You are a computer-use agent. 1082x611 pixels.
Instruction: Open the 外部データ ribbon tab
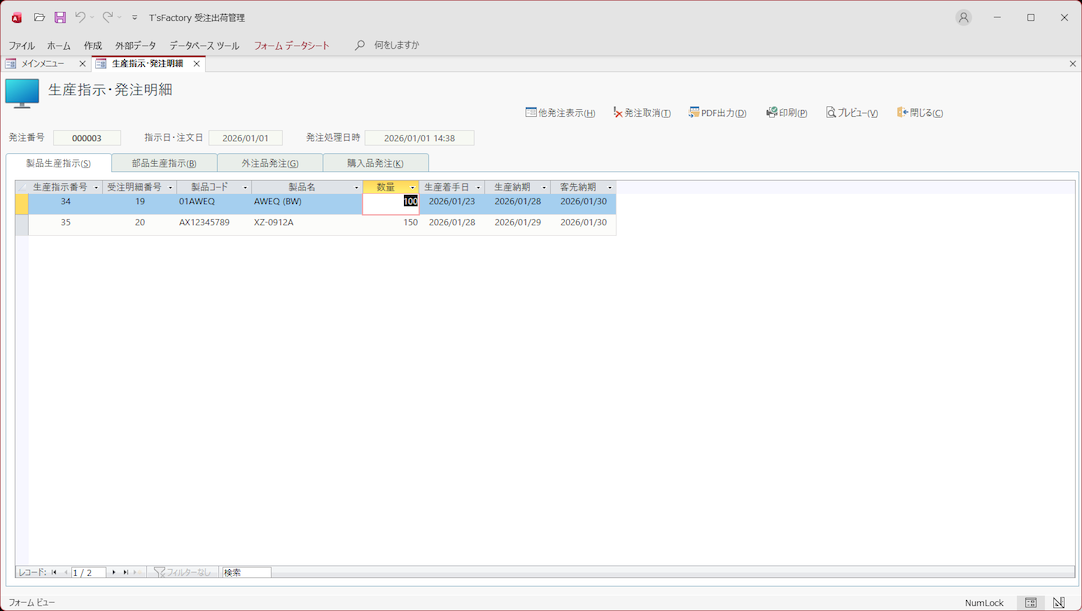(135, 46)
